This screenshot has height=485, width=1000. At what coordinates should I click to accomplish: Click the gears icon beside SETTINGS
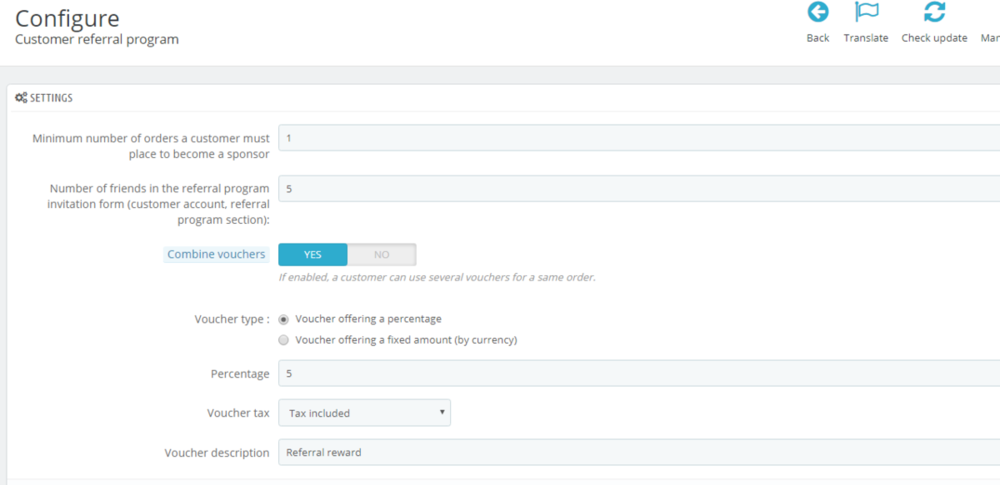[21, 98]
